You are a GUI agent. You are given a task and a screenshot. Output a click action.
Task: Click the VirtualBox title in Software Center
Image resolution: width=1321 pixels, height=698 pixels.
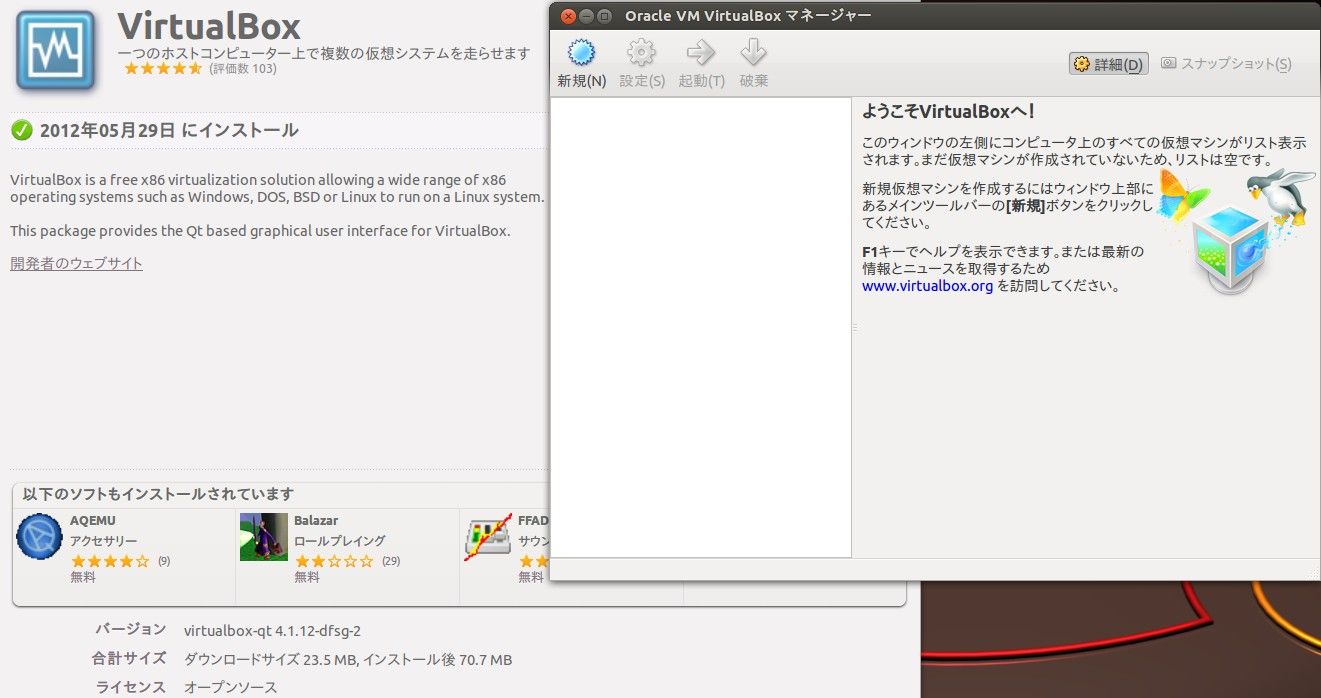click(x=209, y=26)
